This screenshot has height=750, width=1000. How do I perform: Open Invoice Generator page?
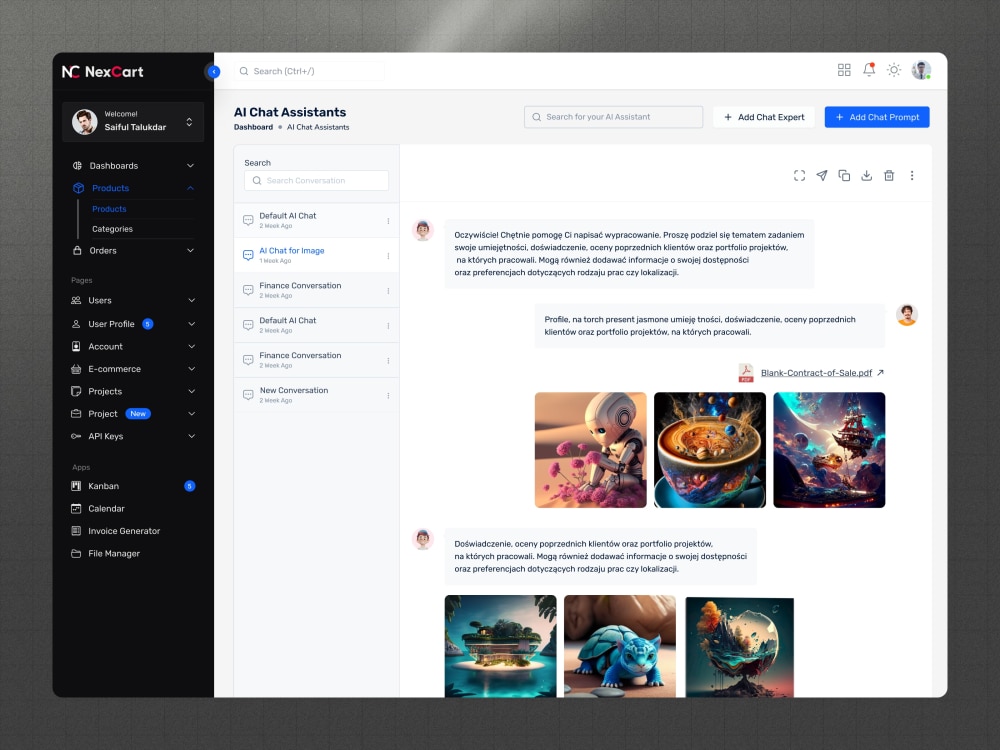[124, 531]
